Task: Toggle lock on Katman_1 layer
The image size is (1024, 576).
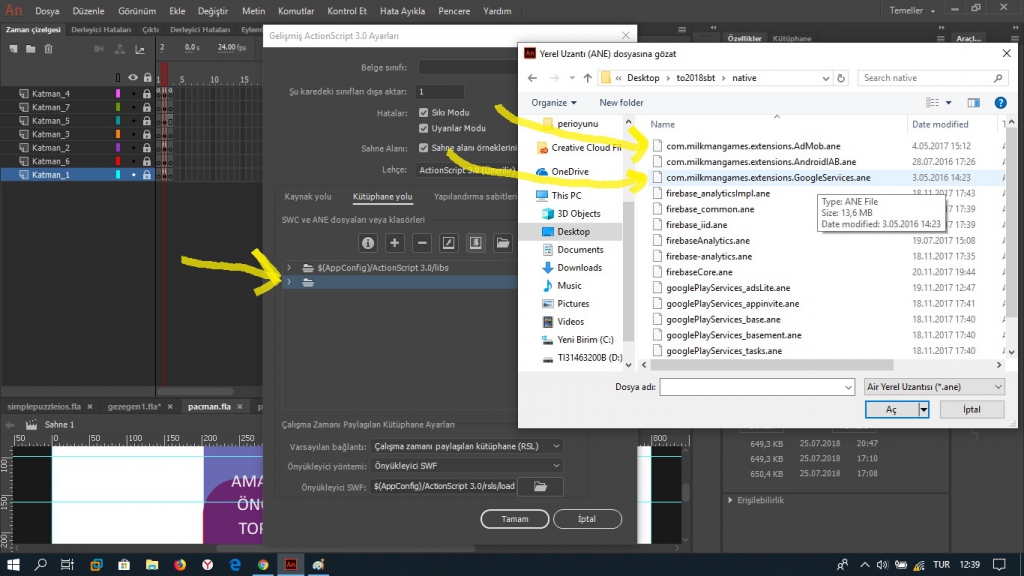Action: point(147,175)
